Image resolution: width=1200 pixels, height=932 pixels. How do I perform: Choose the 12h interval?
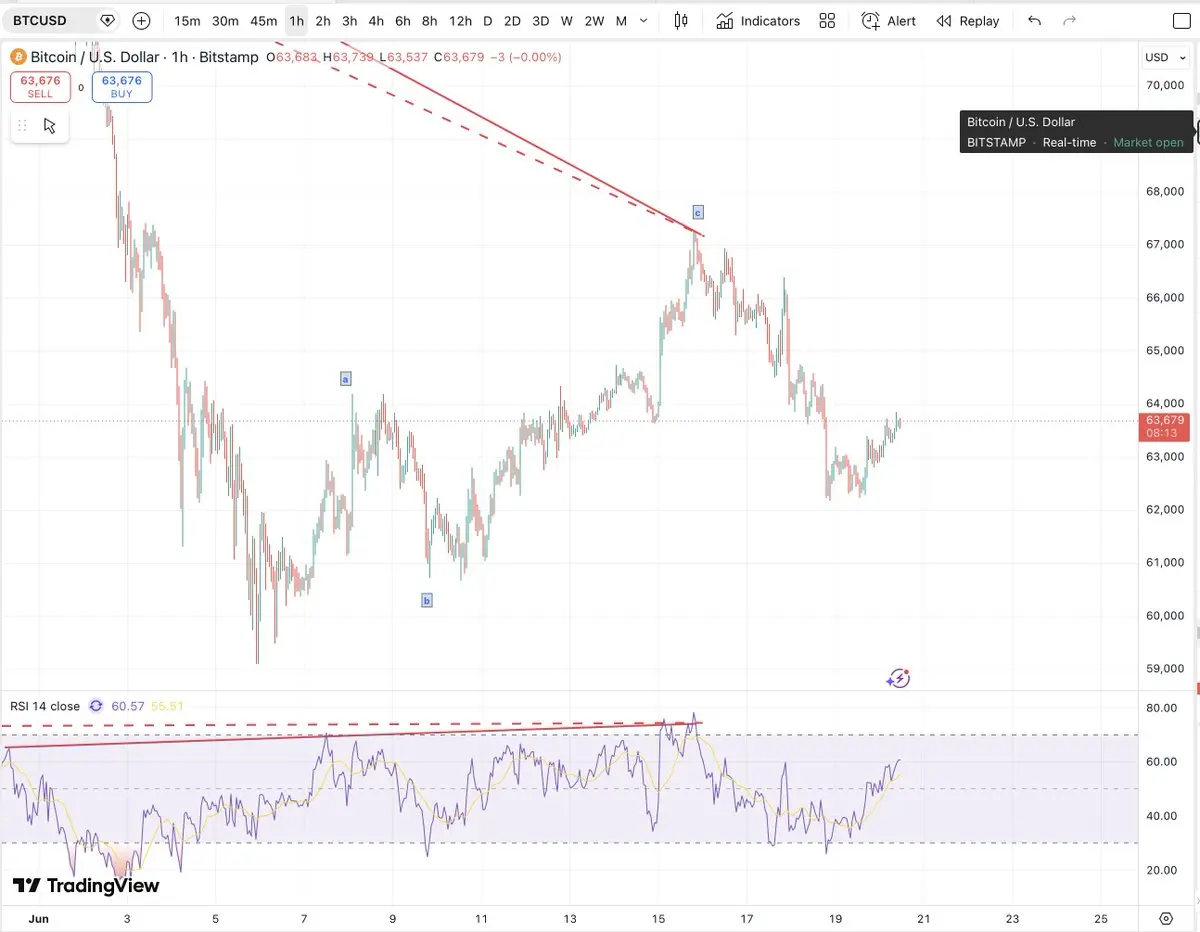click(x=460, y=21)
